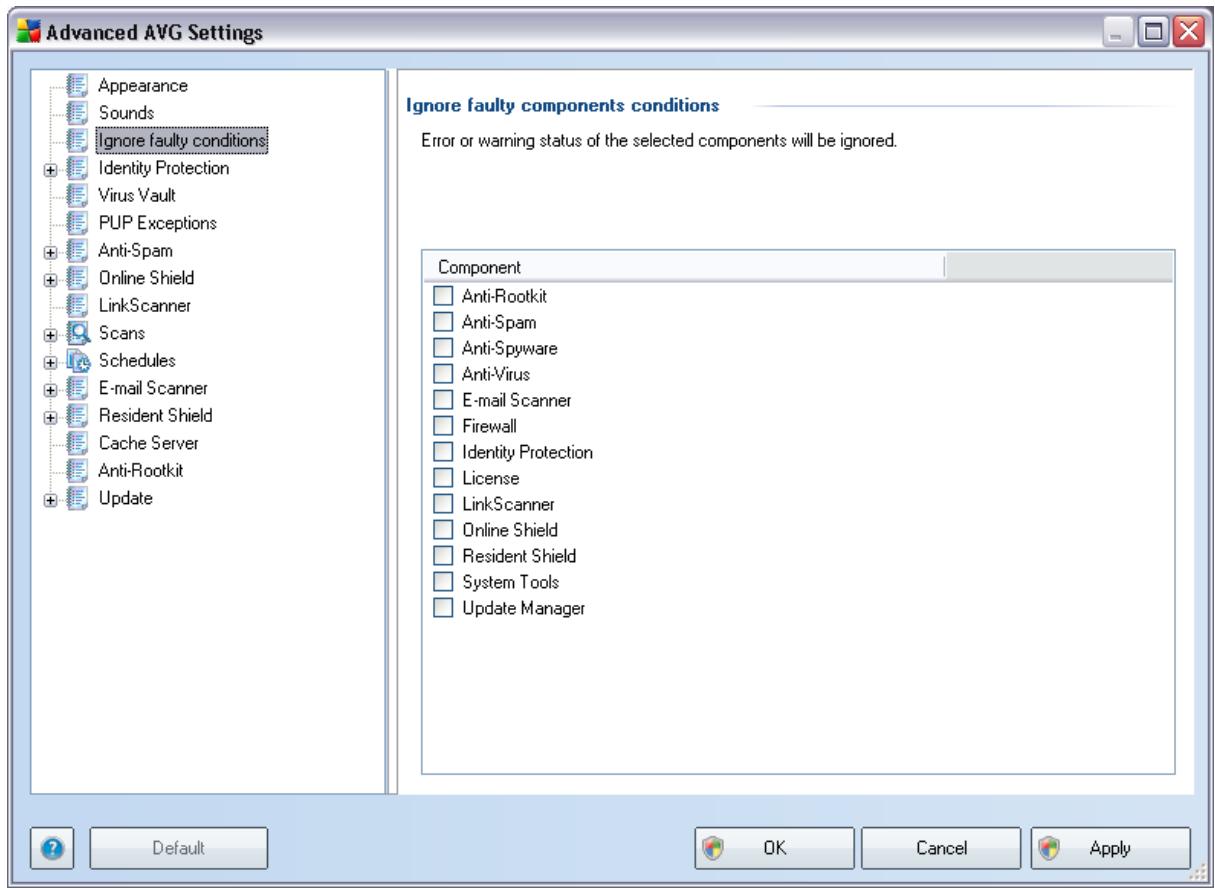Click the LinkScanner tree icon
The height and width of the screenshot is (890, 1215).
[79, 304]
